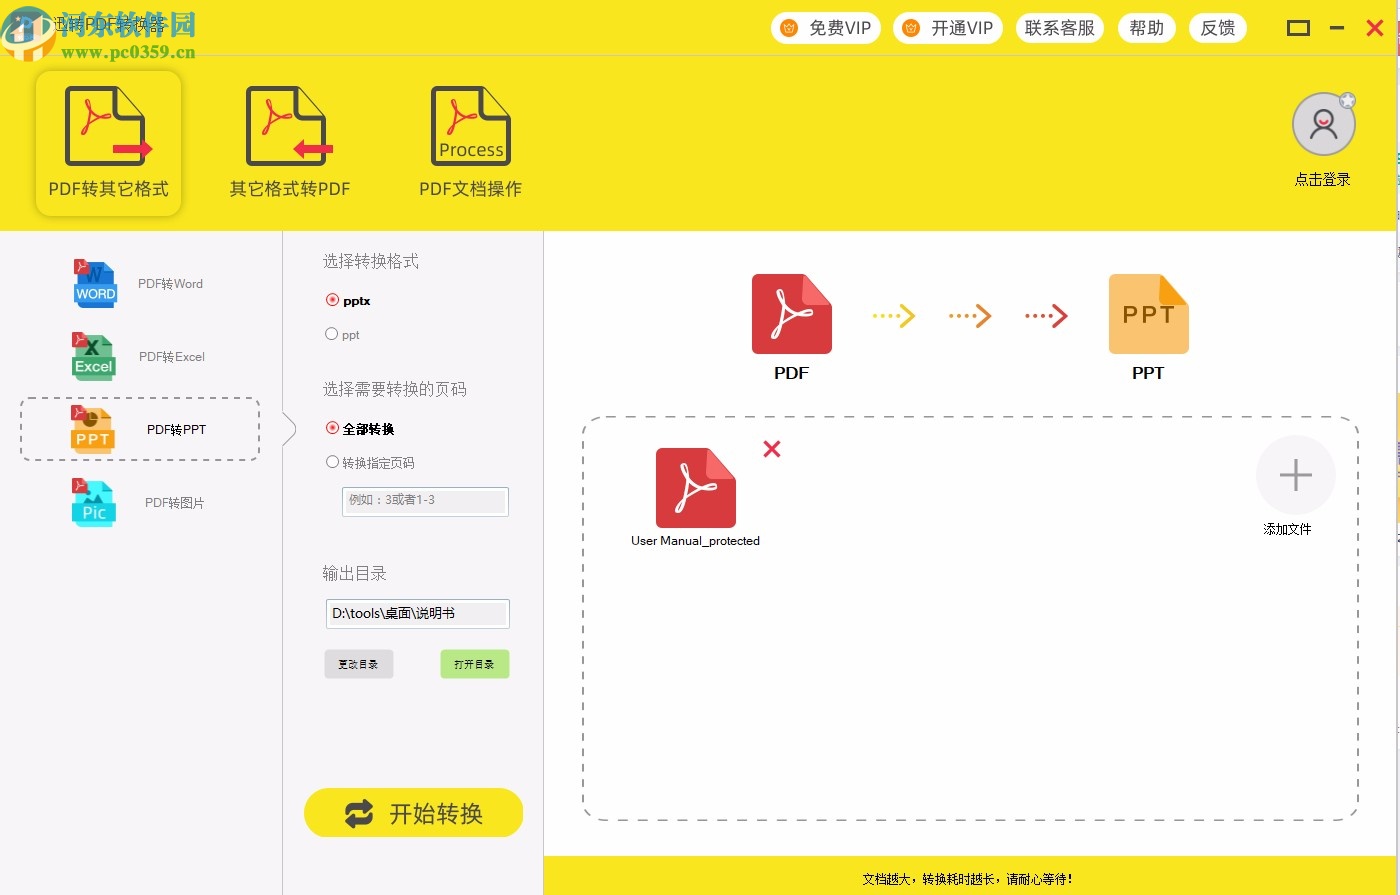Image resolution: width=1400 pixels, height=895 pixels.
Task: Select the pptx output format
Action: (x=331, y=300)
